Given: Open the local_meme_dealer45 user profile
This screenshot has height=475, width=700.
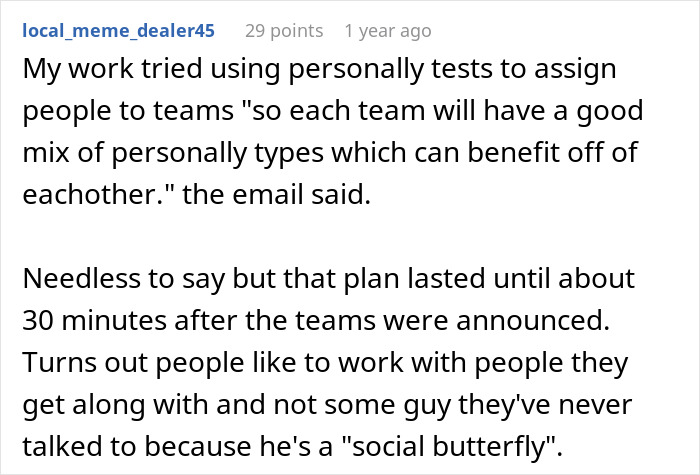Looking at the screenshot, I should [x=118, y=31].
